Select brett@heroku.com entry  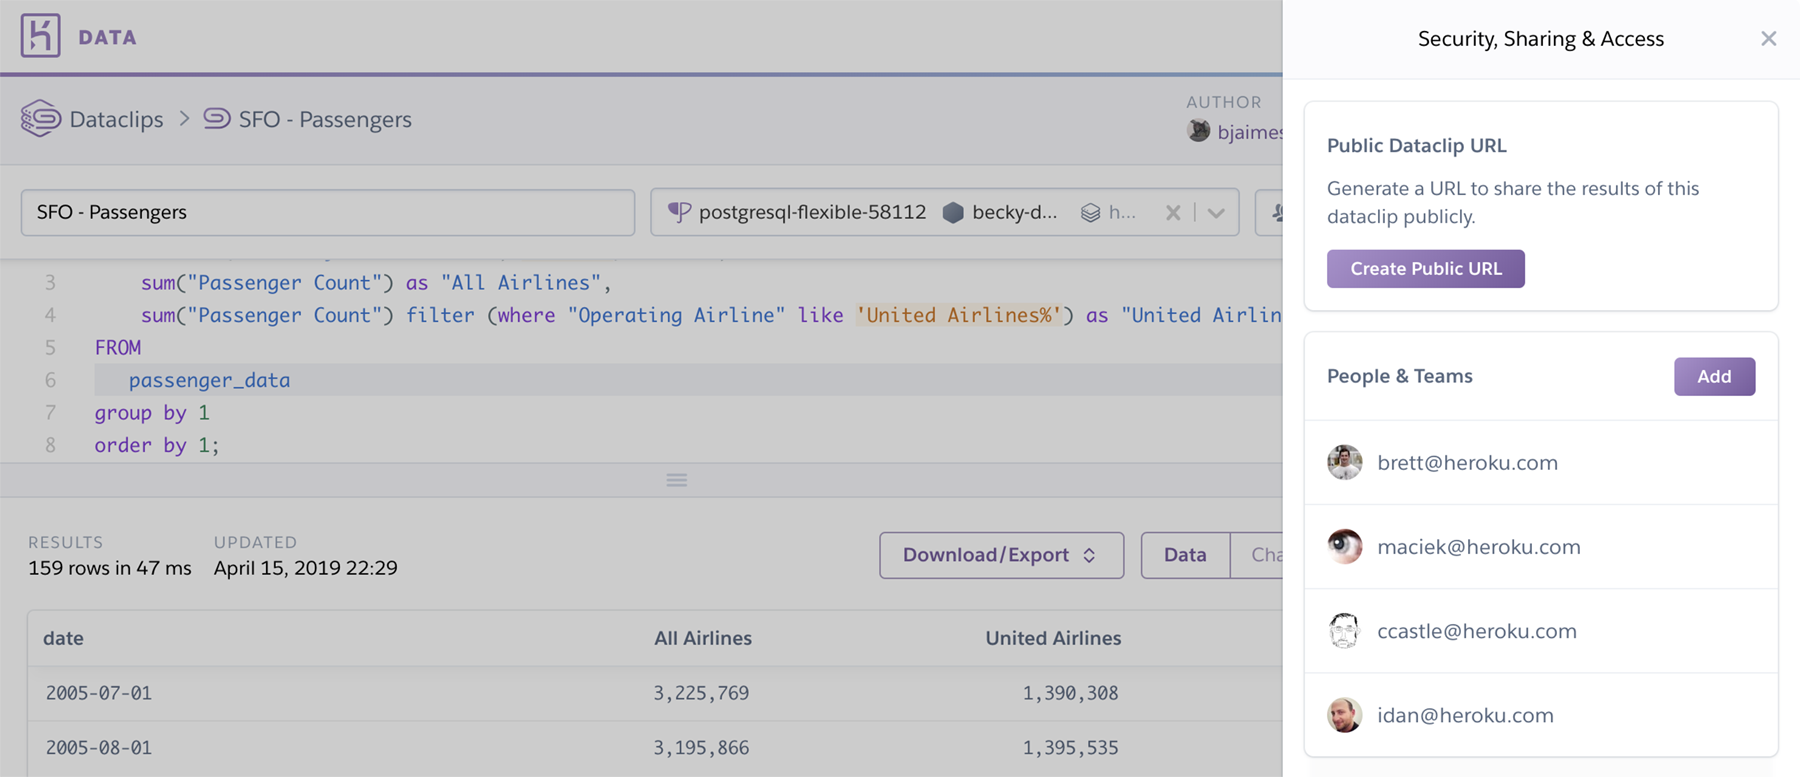1541,462
